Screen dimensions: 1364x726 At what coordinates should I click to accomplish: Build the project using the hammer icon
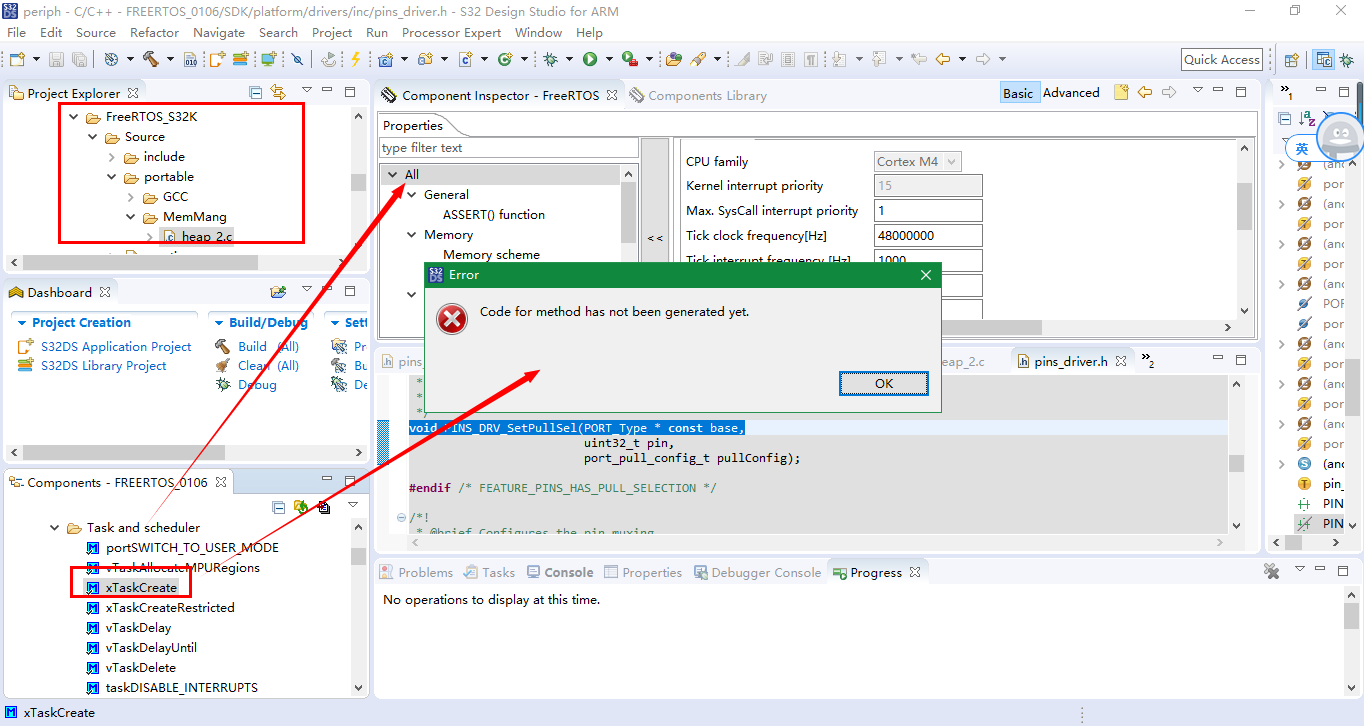[150, 60]
